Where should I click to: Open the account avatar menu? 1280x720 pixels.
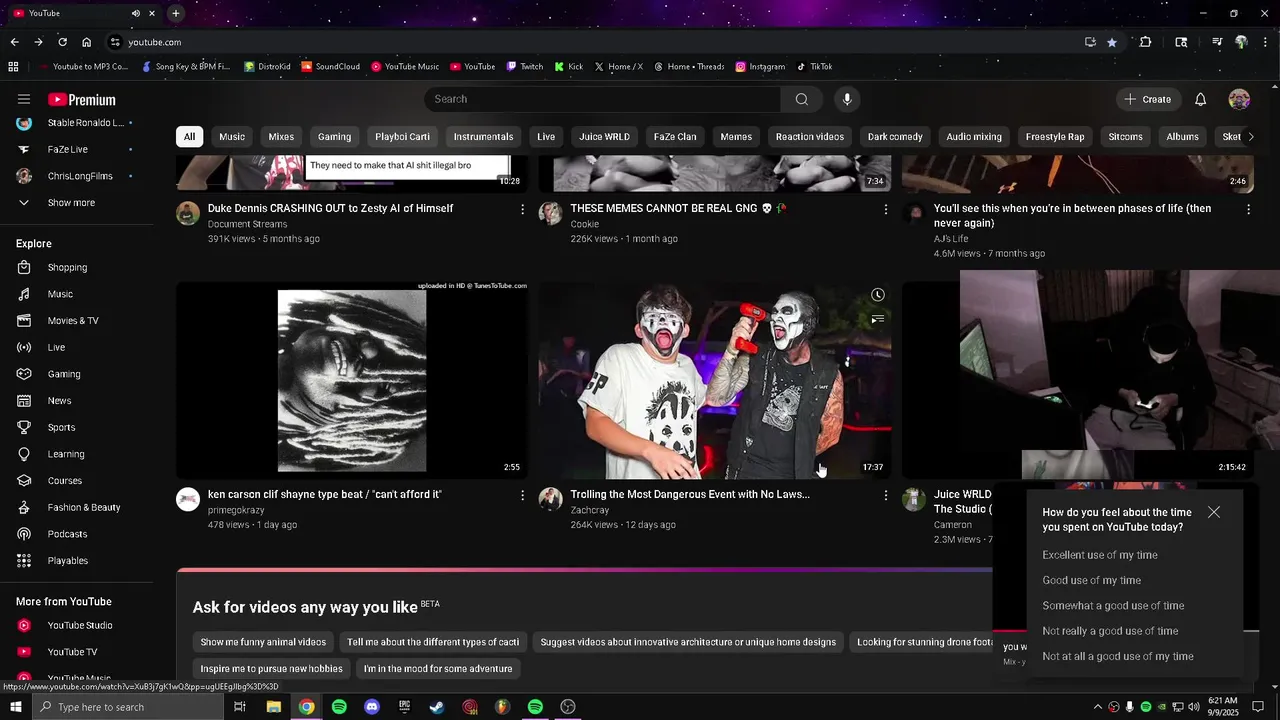pos(1239,99)
